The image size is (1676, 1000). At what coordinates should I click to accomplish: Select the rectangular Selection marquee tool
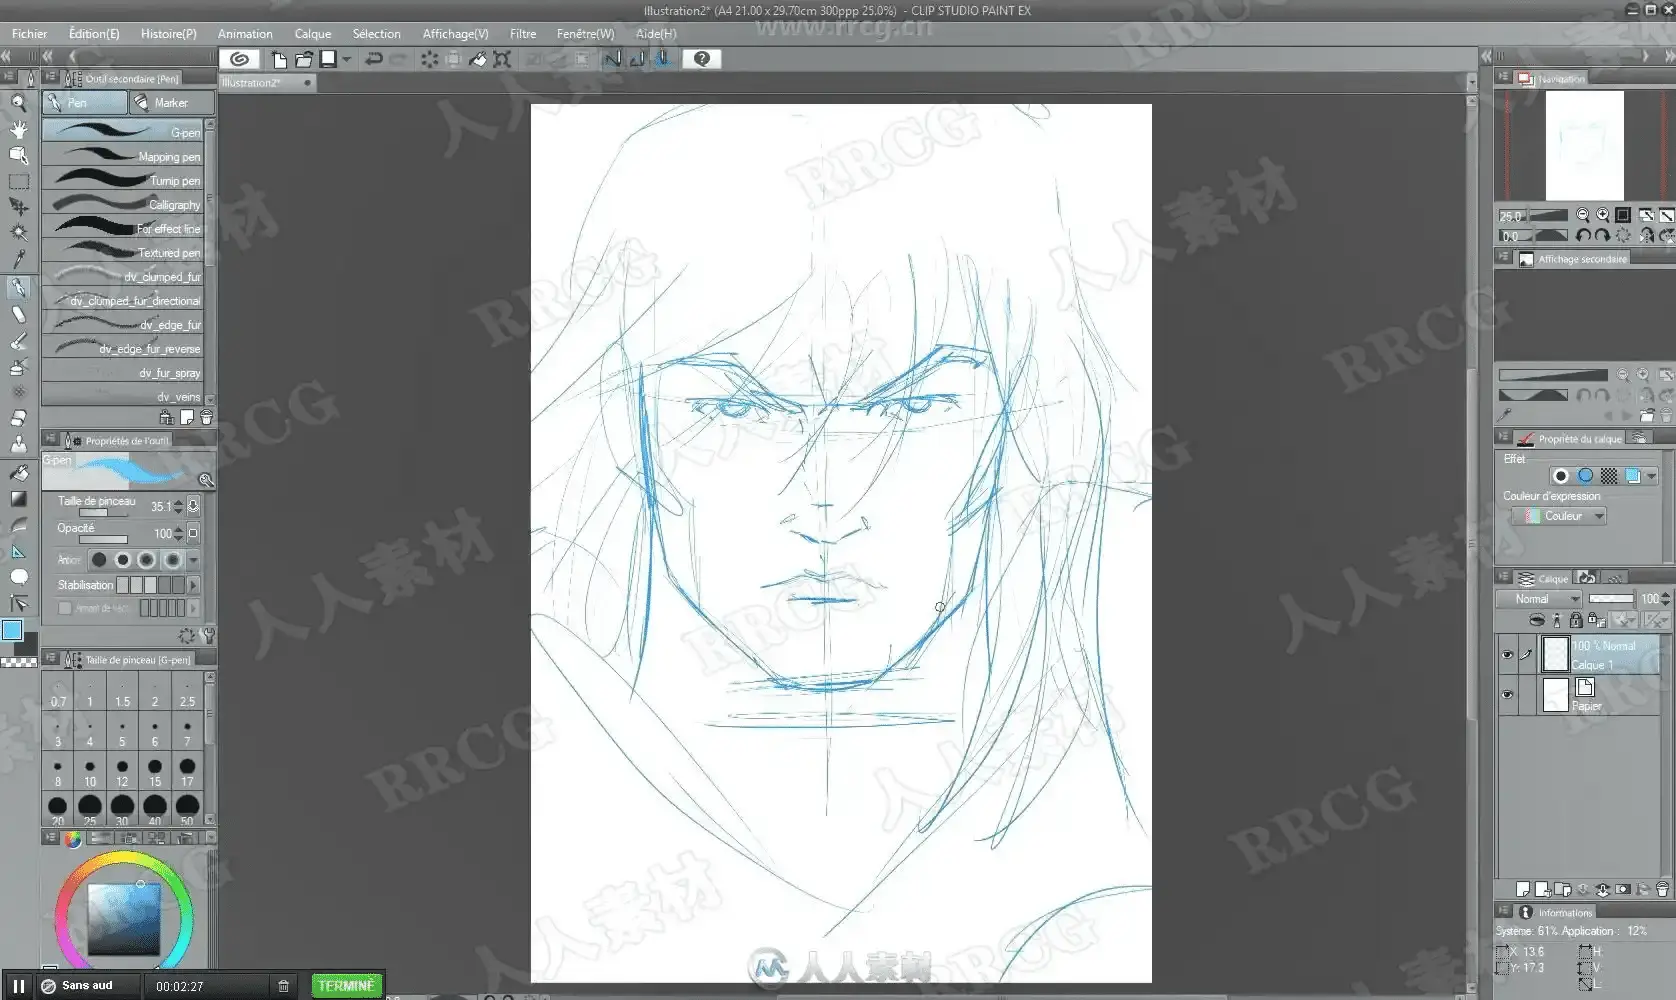18,181
